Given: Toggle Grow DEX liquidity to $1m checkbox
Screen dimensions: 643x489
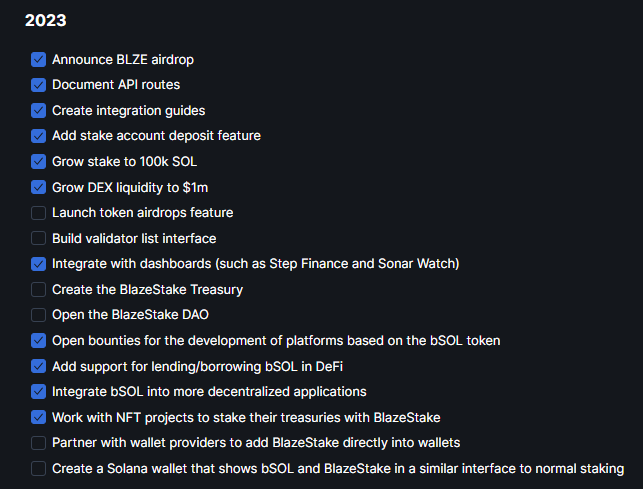Looking at the screenshot, I should click(38, 187).
